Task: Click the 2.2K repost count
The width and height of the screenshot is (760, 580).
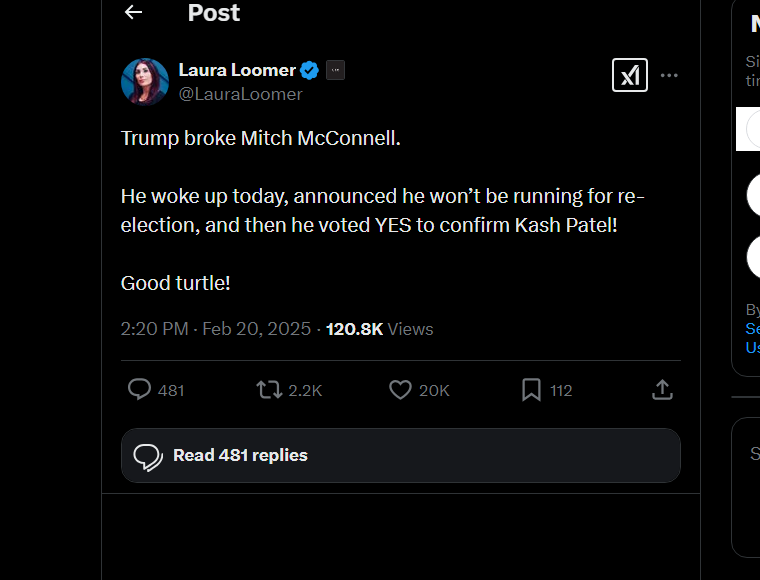Action: (305, 390)
